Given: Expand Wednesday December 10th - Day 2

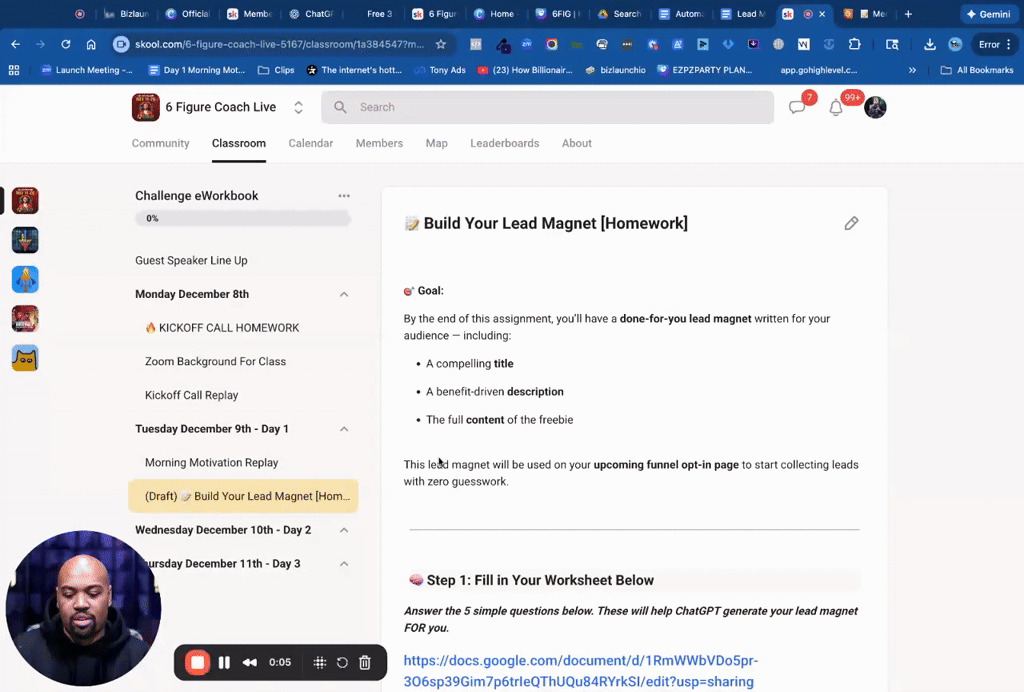Looking at the screenshot, I should pos(344,530).
